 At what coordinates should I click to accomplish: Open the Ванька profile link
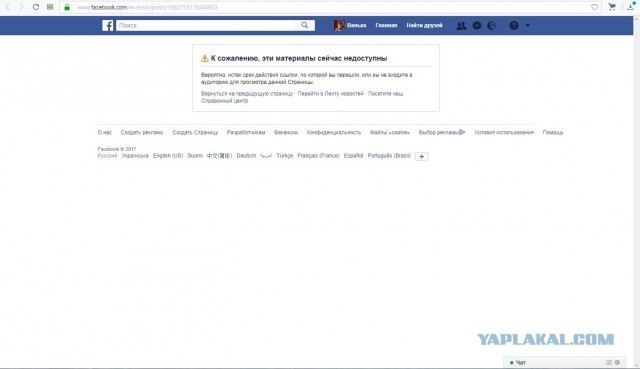[356, 25]
